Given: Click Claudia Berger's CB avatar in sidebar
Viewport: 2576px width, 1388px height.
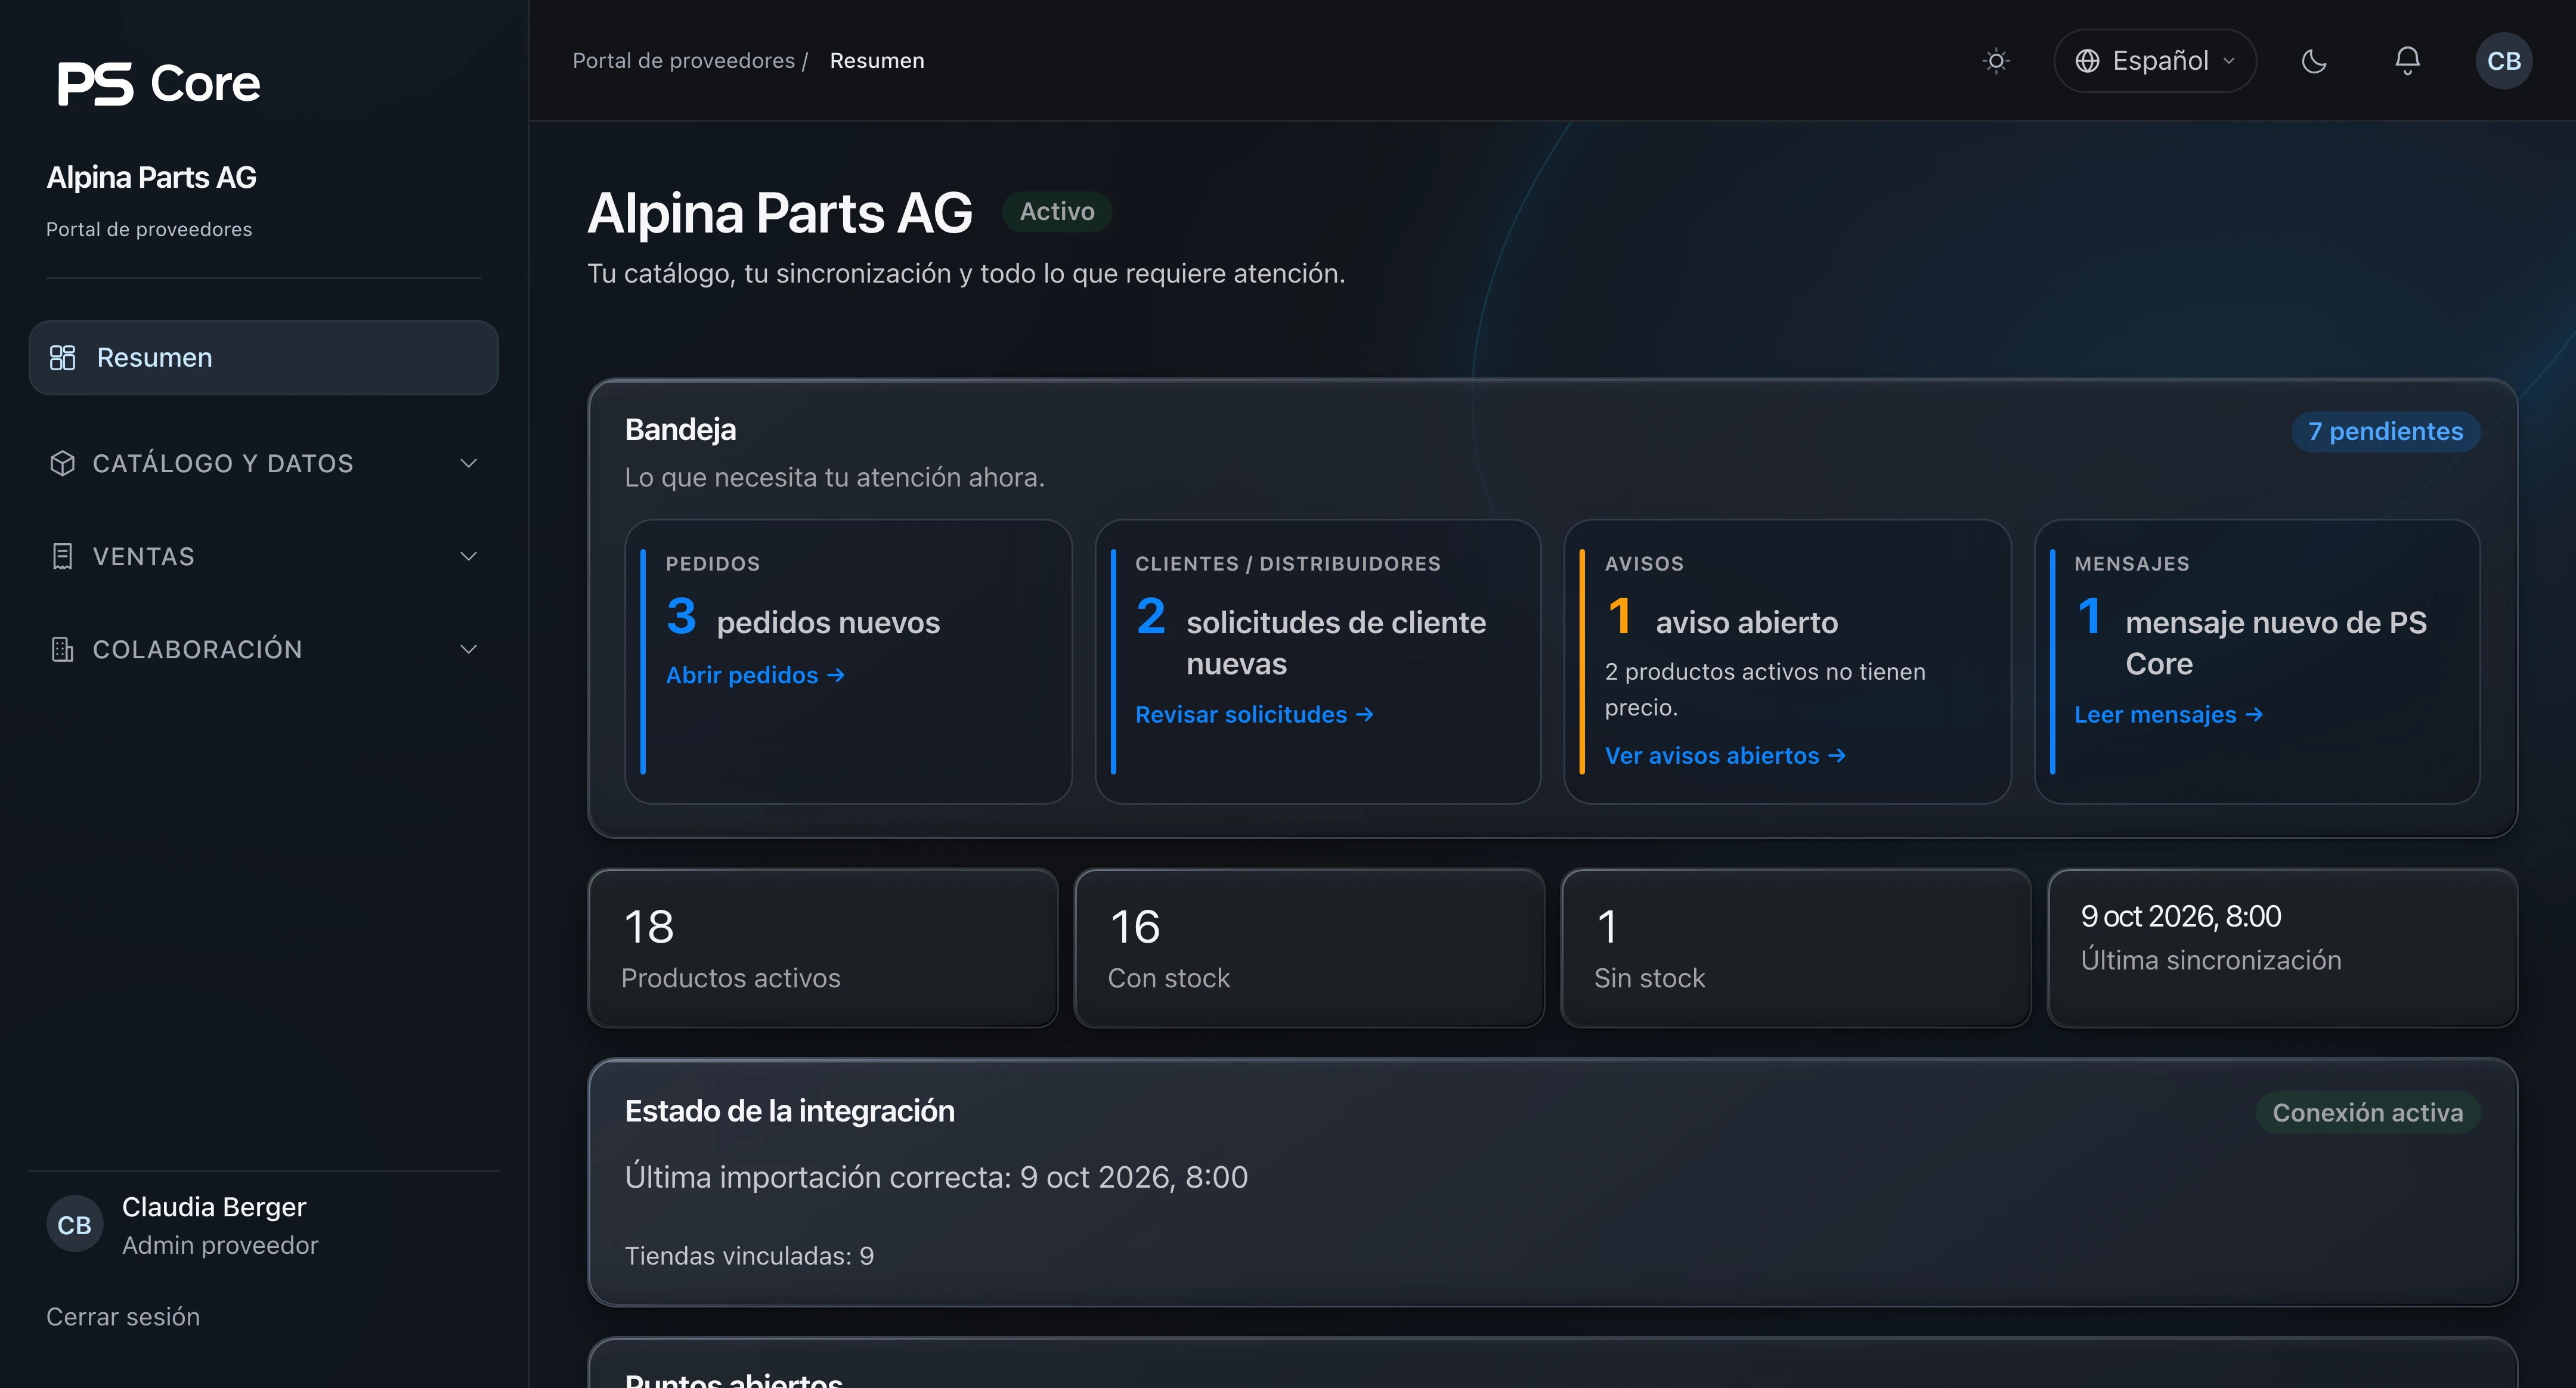Looking at the screenshot, I should pos(74,1225).
